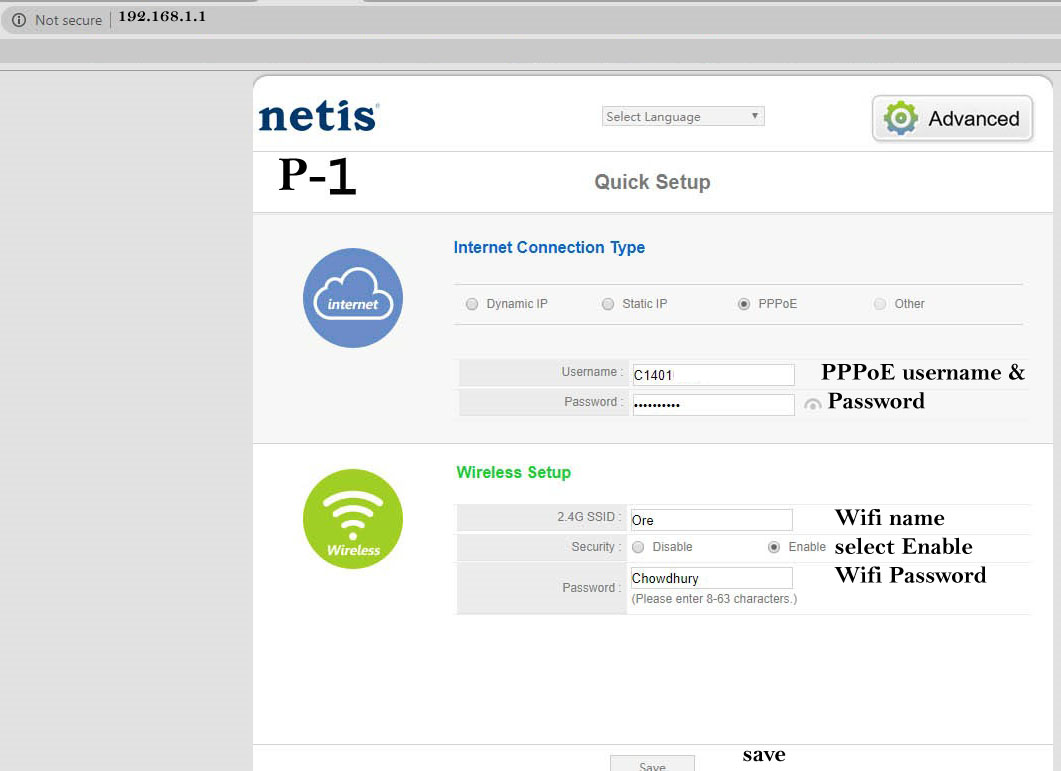Click the Quick Setup heading
Viewport: 1061px width, 771px height.
coord(652,182)
